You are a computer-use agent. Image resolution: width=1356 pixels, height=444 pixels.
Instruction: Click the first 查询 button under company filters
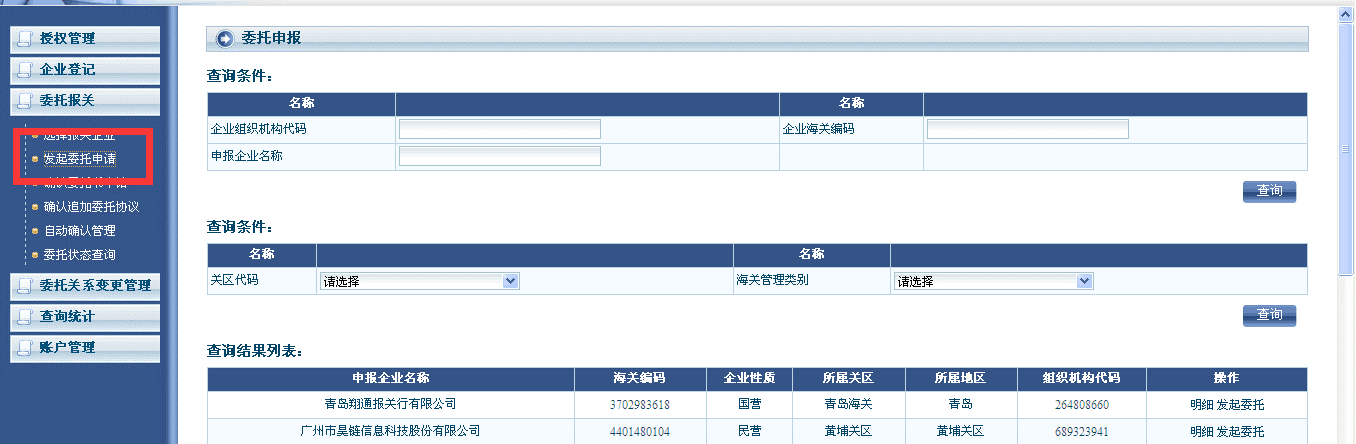coord(1269,191)
